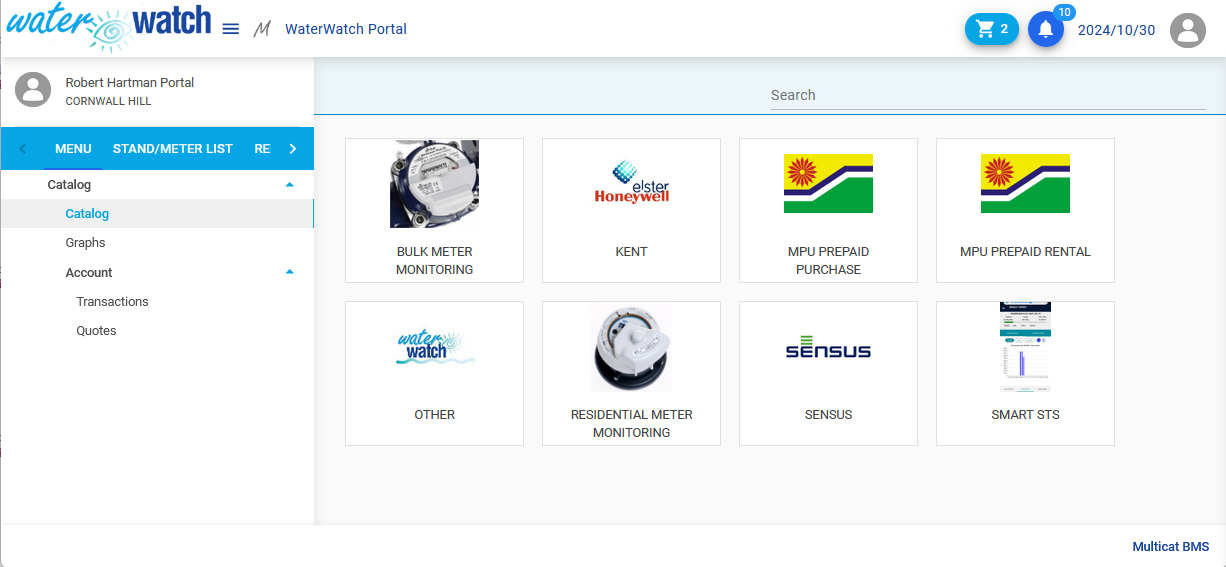
Task: Click the WaterWatch logo
Action: [x=109, y=27]
